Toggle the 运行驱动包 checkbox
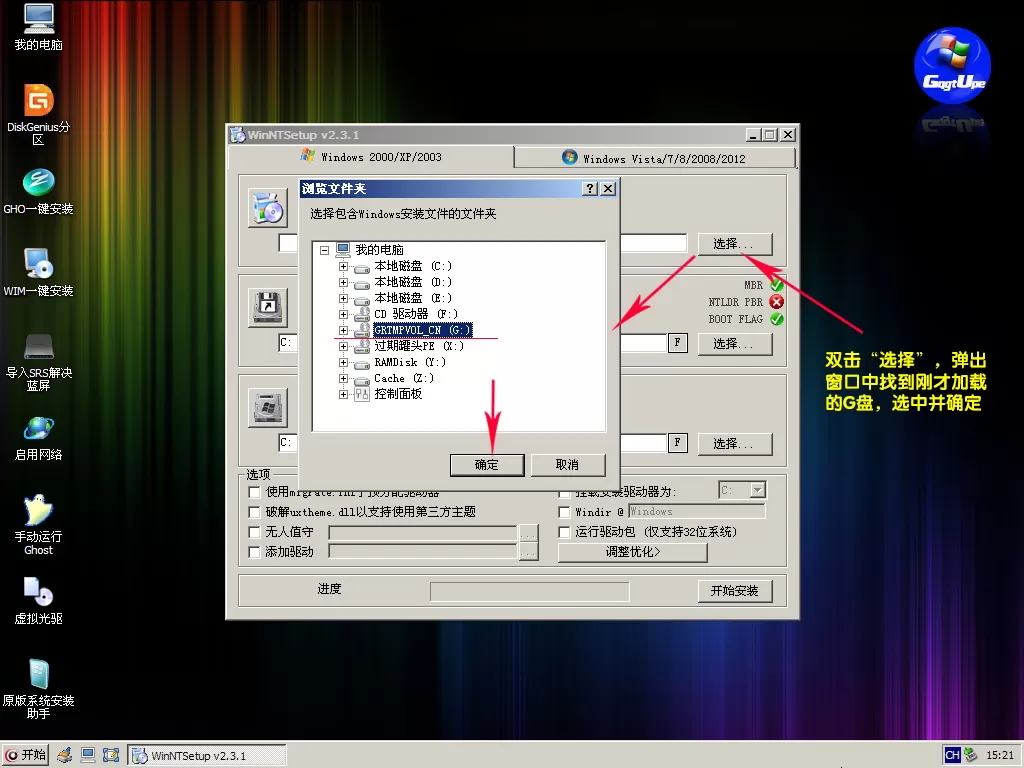Screen dimensions: 1024x768 565,532
